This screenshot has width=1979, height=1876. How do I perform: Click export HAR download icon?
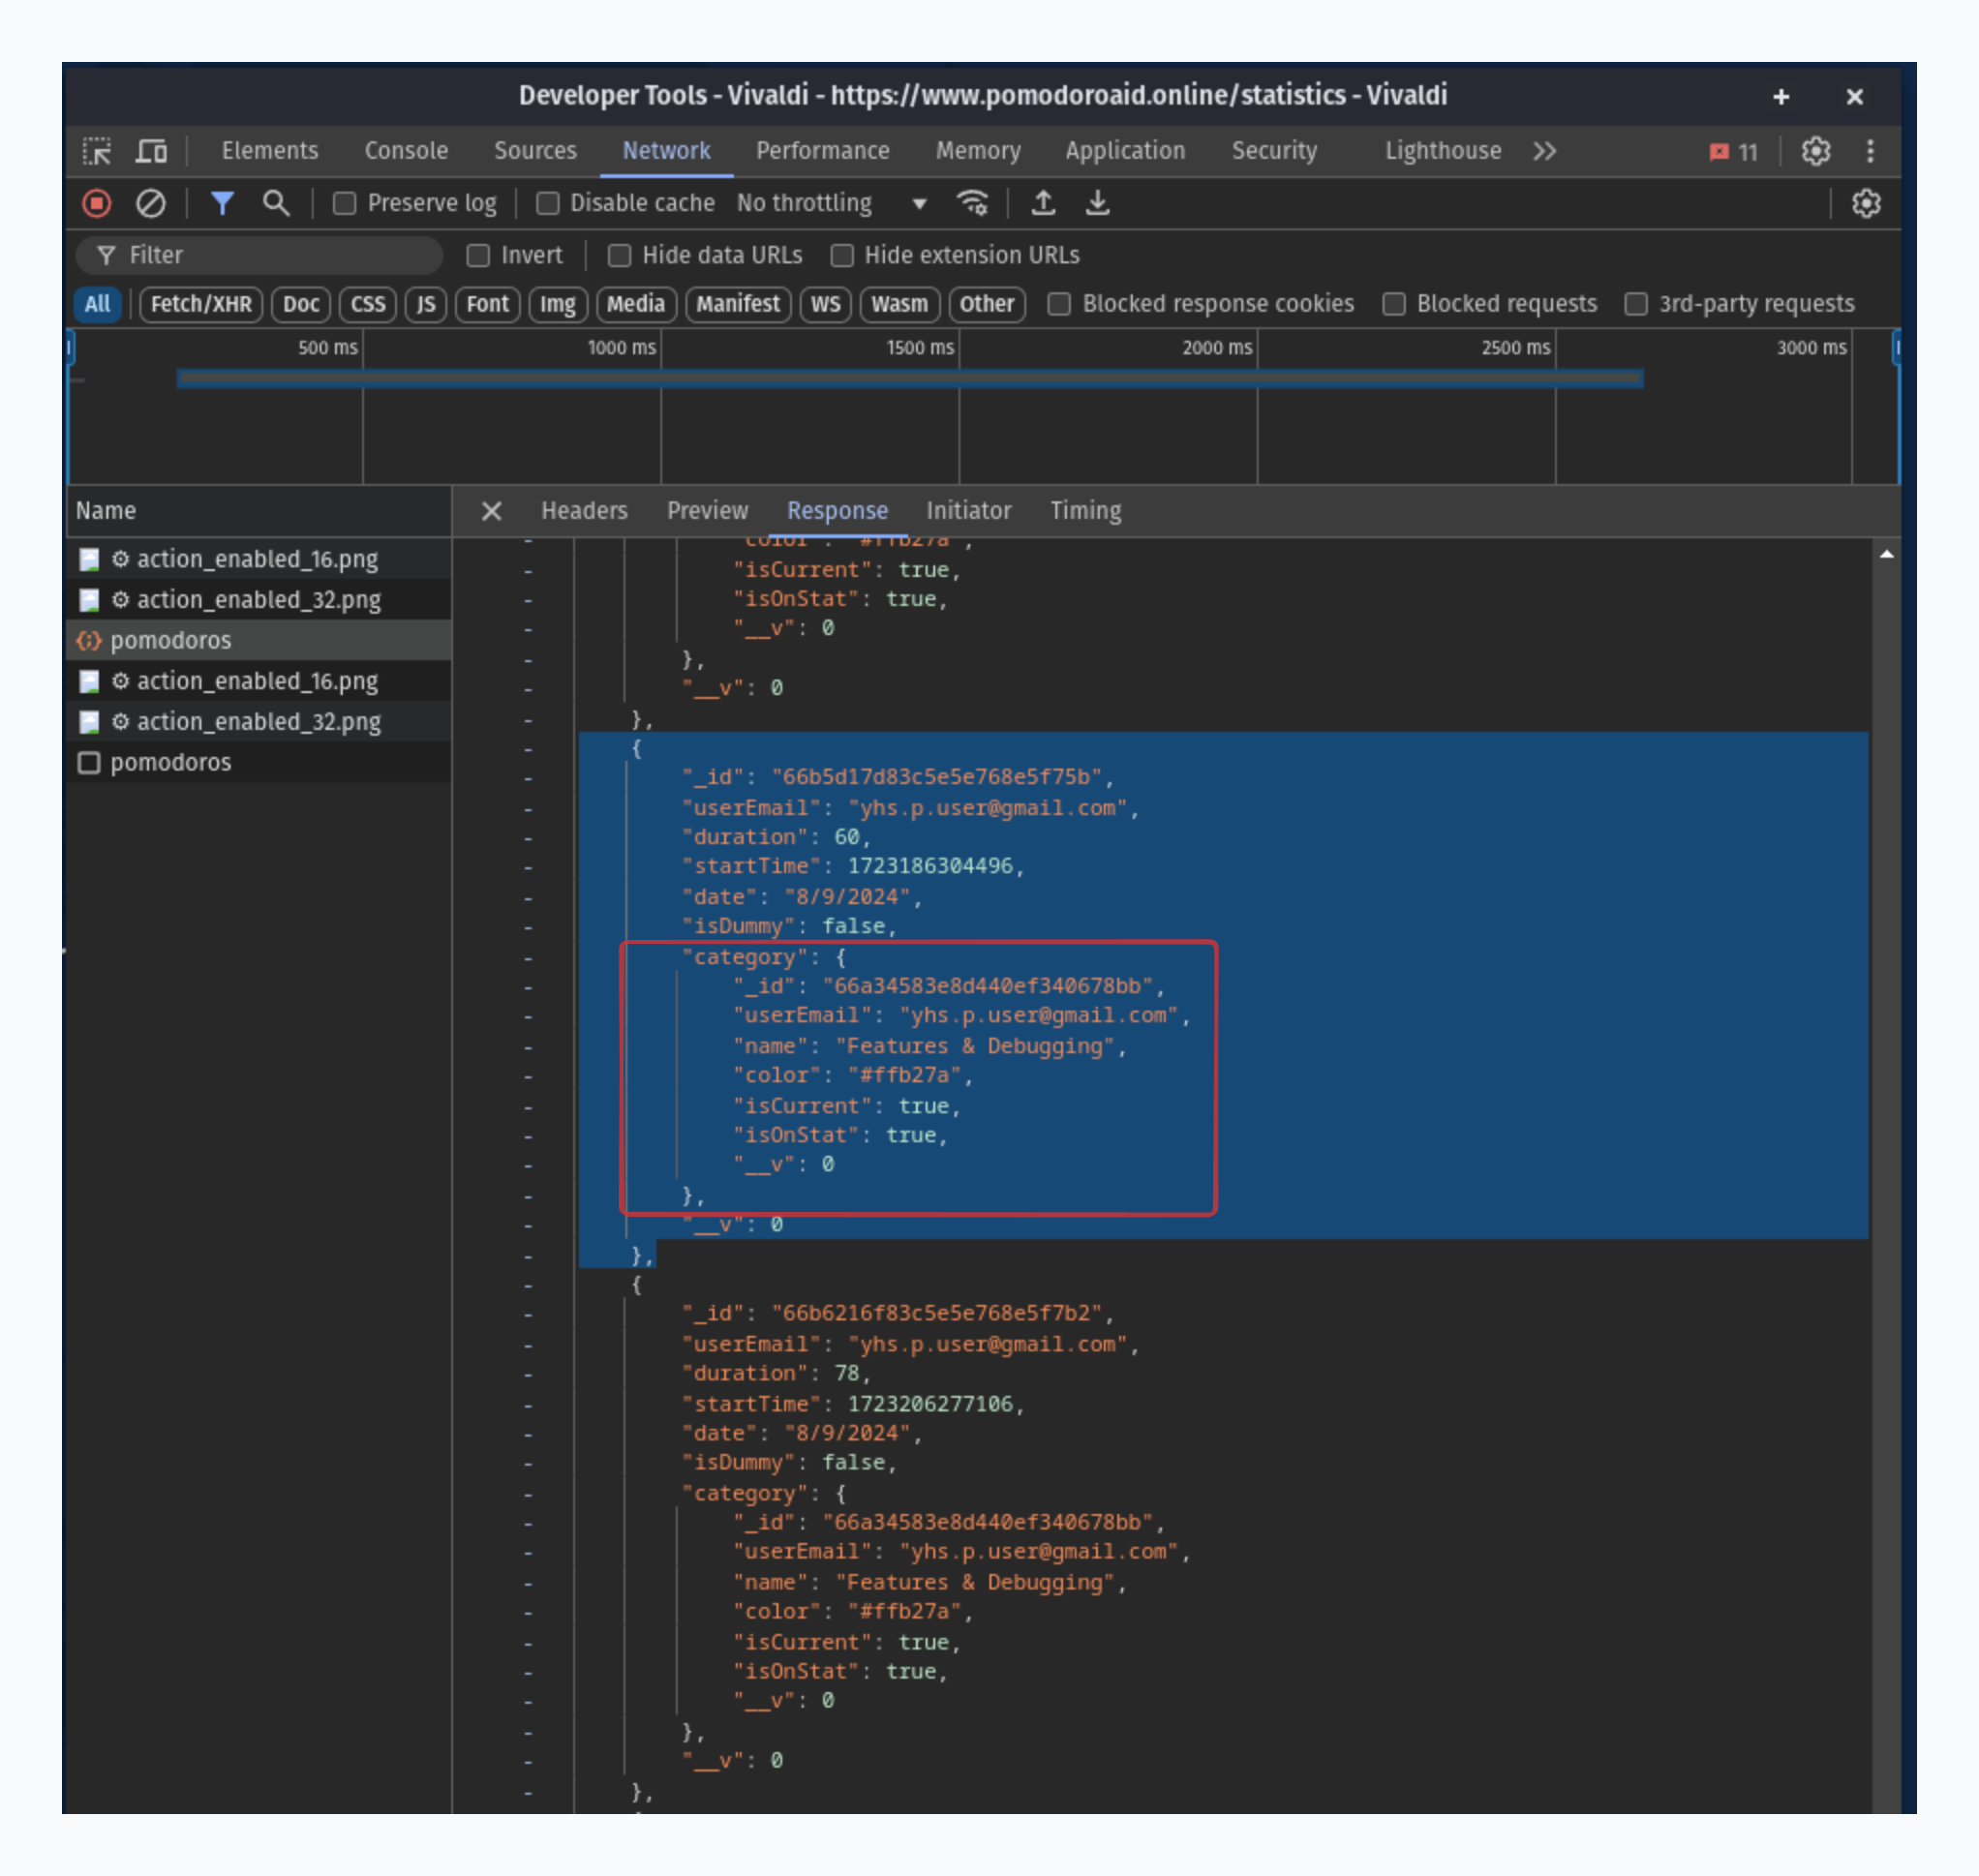[x=1097, y=204]
